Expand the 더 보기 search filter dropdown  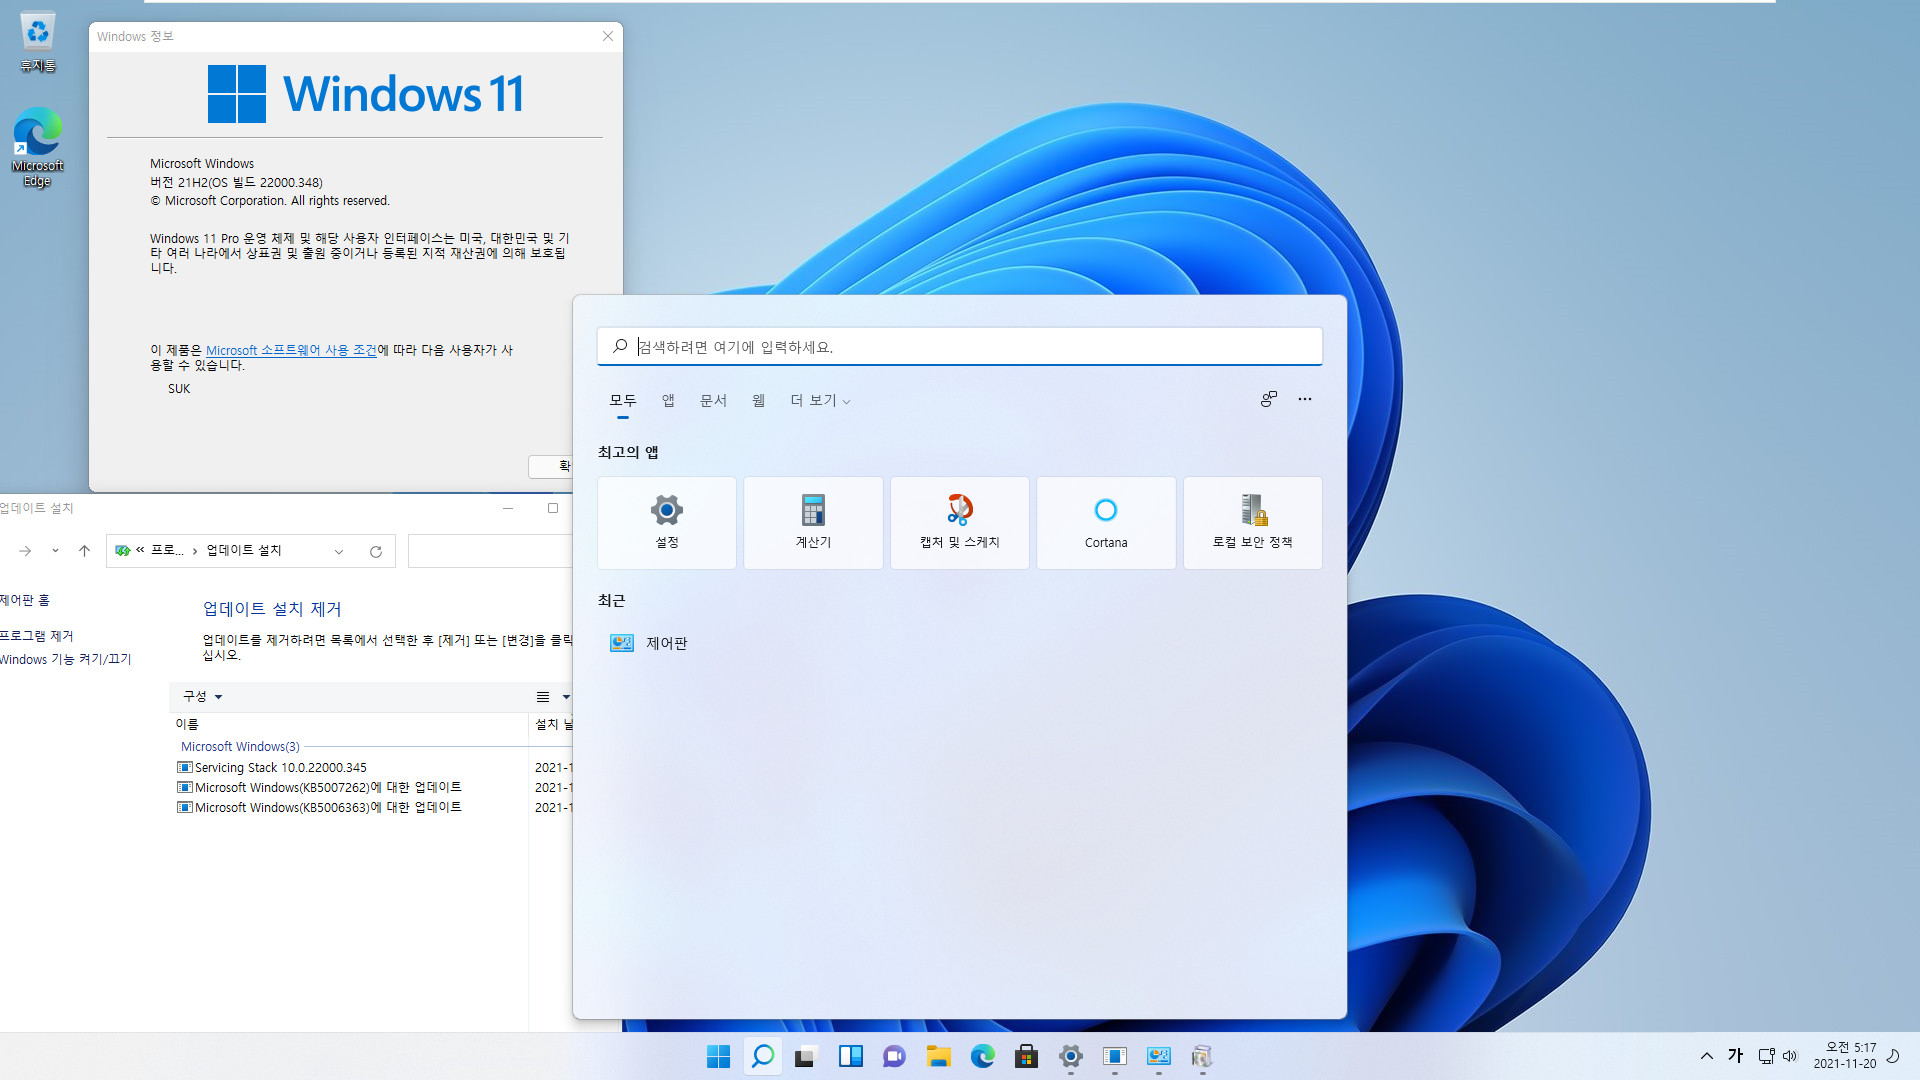pyautogui.click(x=820, y=400)
